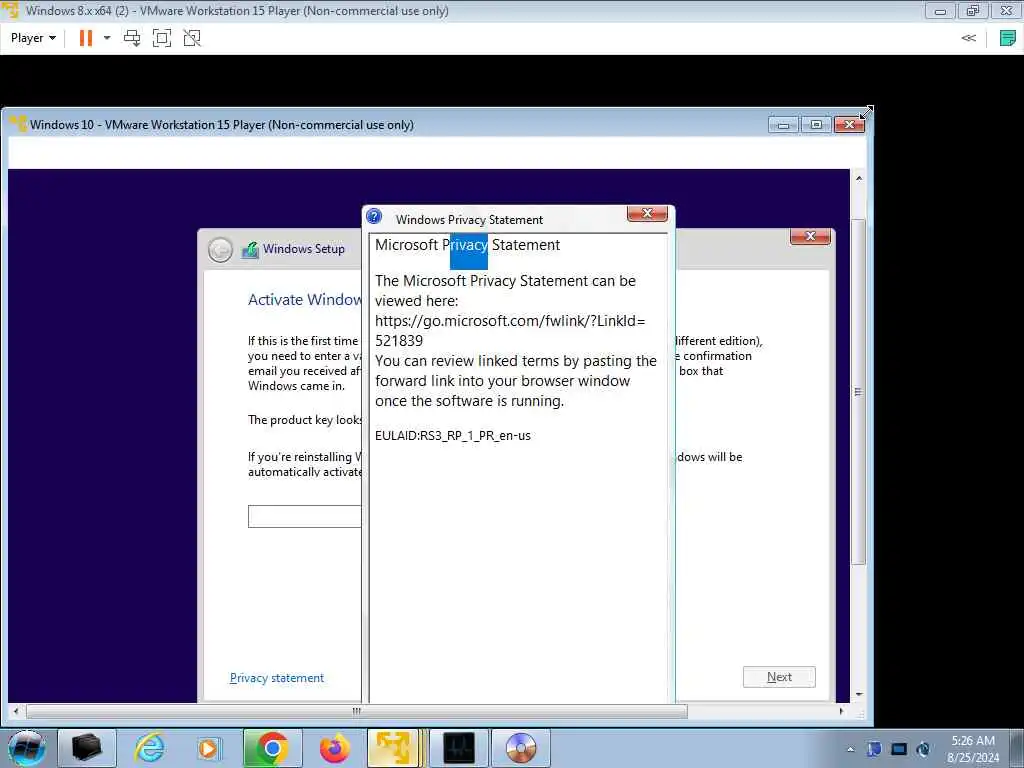Image resolution: width=1024 pixels, height=768 pixels.
Task: Click the Unity mode toolbar icon
Action: 192,38
